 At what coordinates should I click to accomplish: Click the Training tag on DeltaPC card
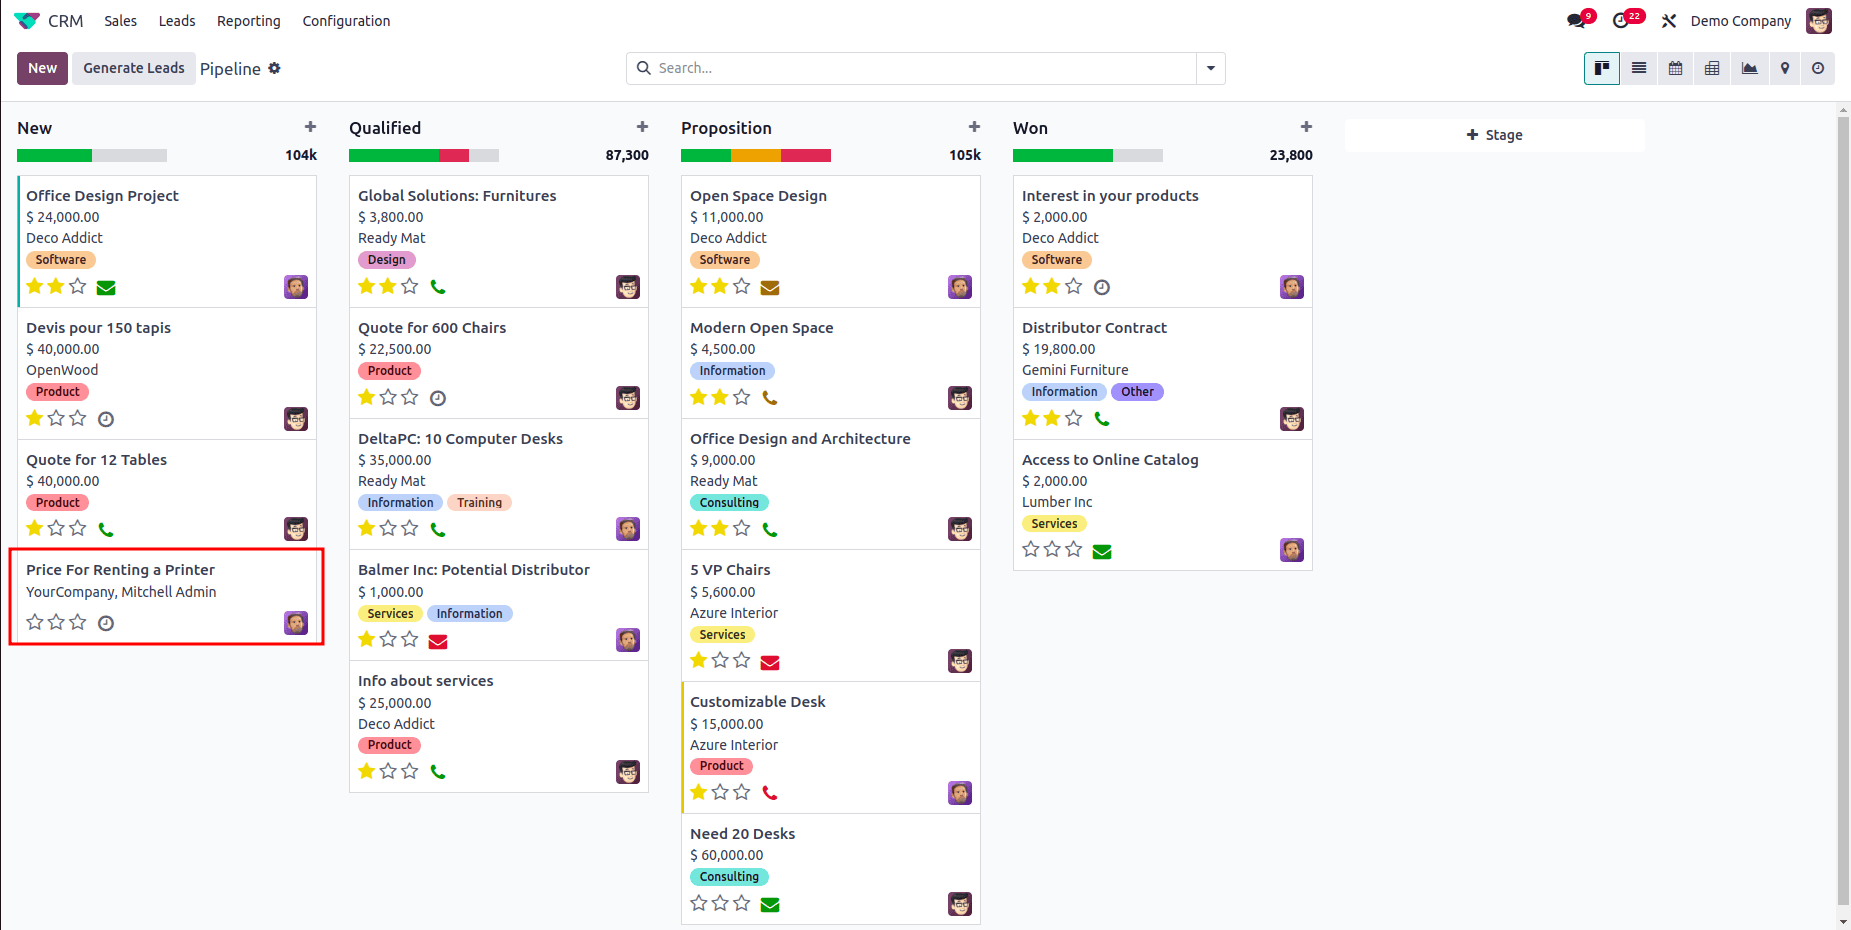[x=479, y=503]
